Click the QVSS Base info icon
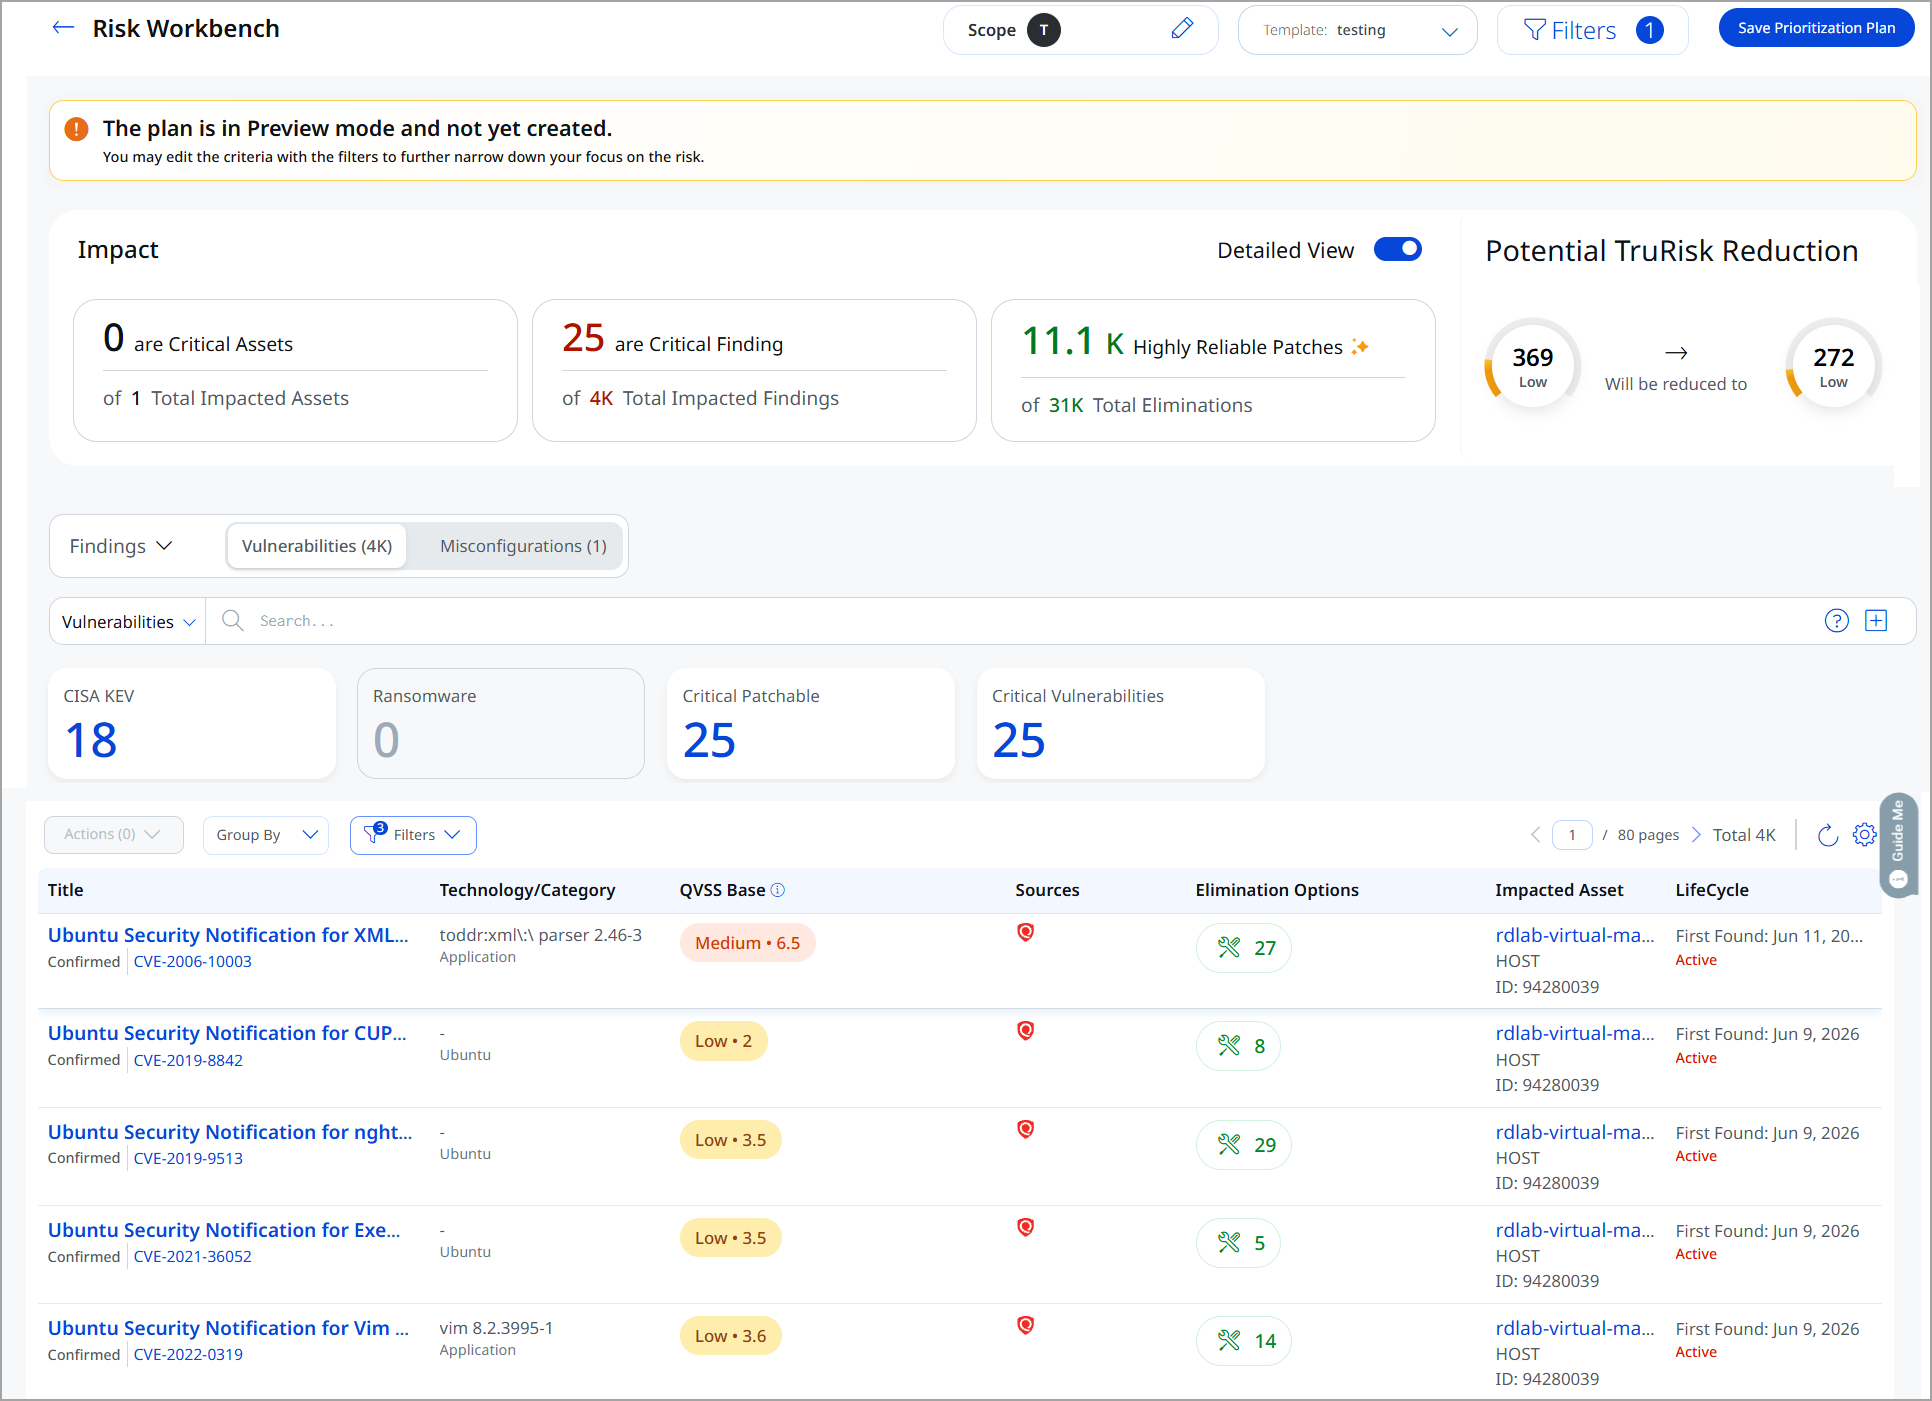This screenshot has width=1932, height=1401. (x=778, y=890)
